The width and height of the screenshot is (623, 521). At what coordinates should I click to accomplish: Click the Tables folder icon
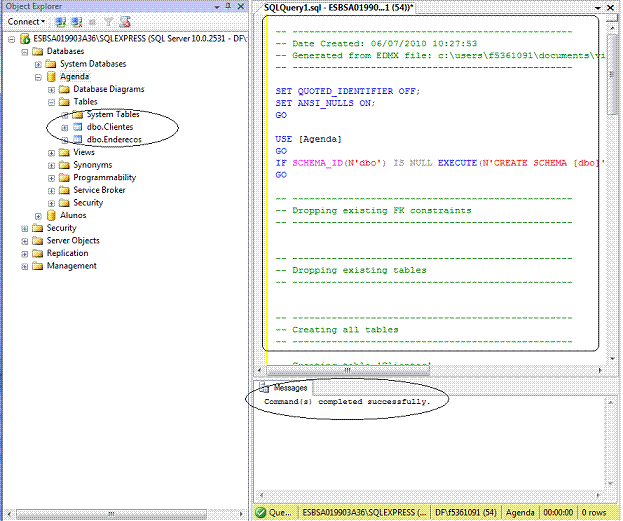64,102
